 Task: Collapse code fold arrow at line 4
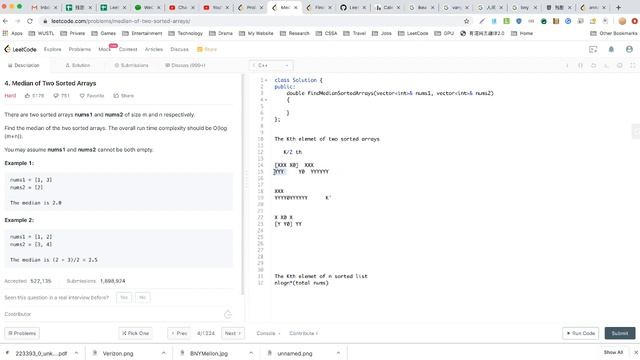(267, 100)
